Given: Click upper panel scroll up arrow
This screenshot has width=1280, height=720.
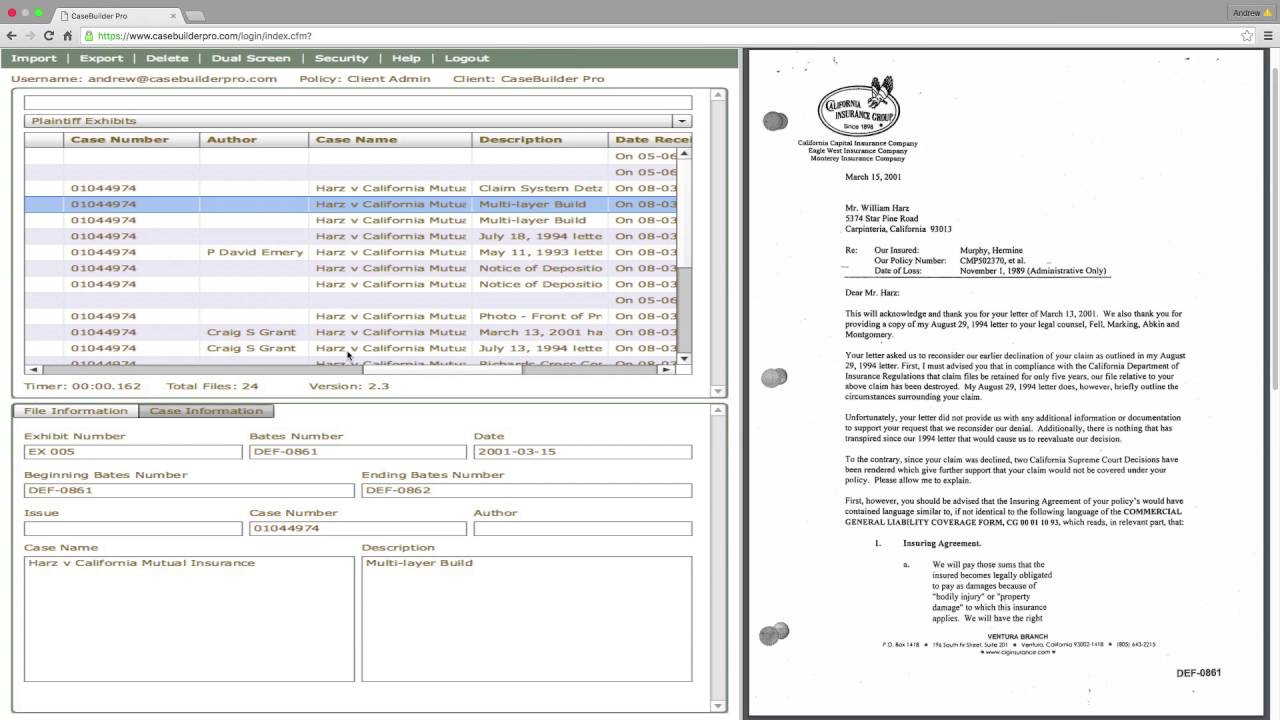Looking at the screenshot, I should pyautogui.click(x=719, y=95).
